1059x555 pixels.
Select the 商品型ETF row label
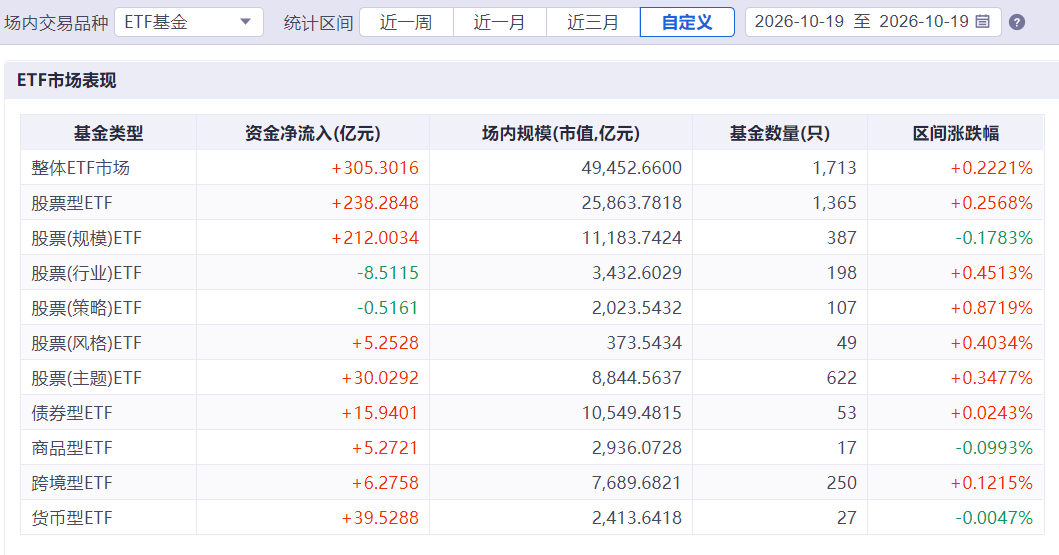tap(72, 448)
